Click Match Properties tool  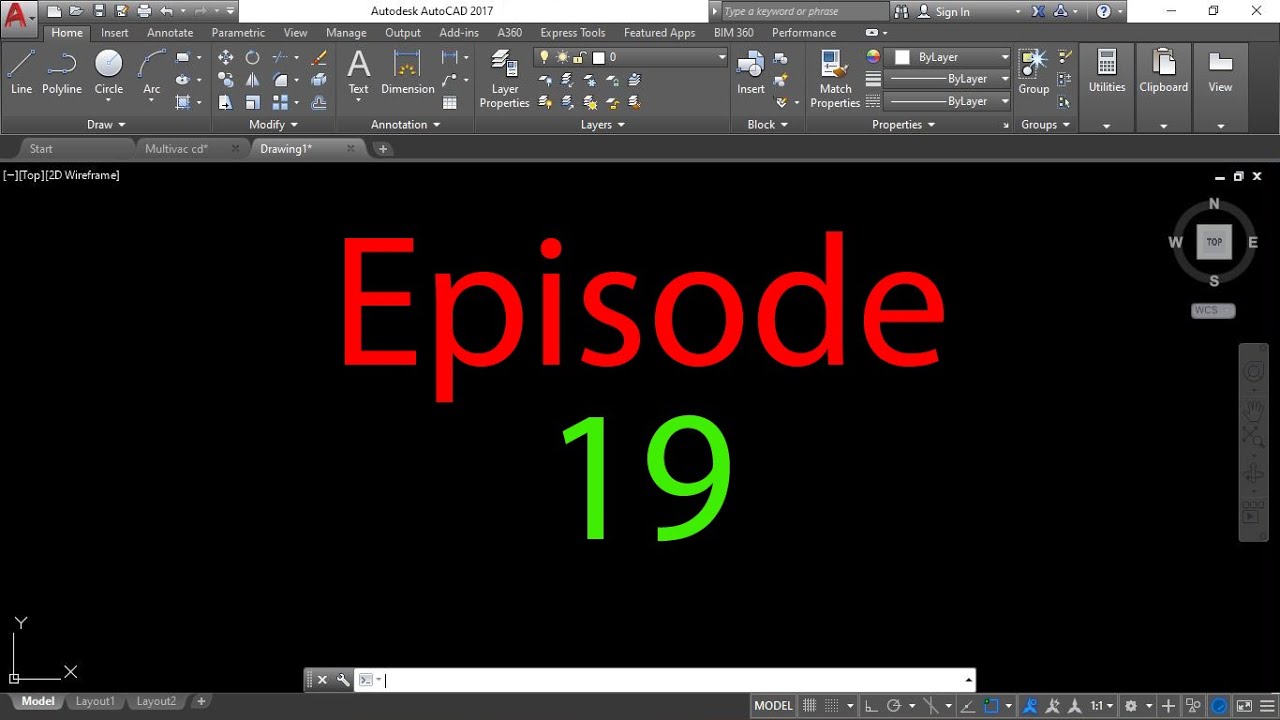click(835, 78)
